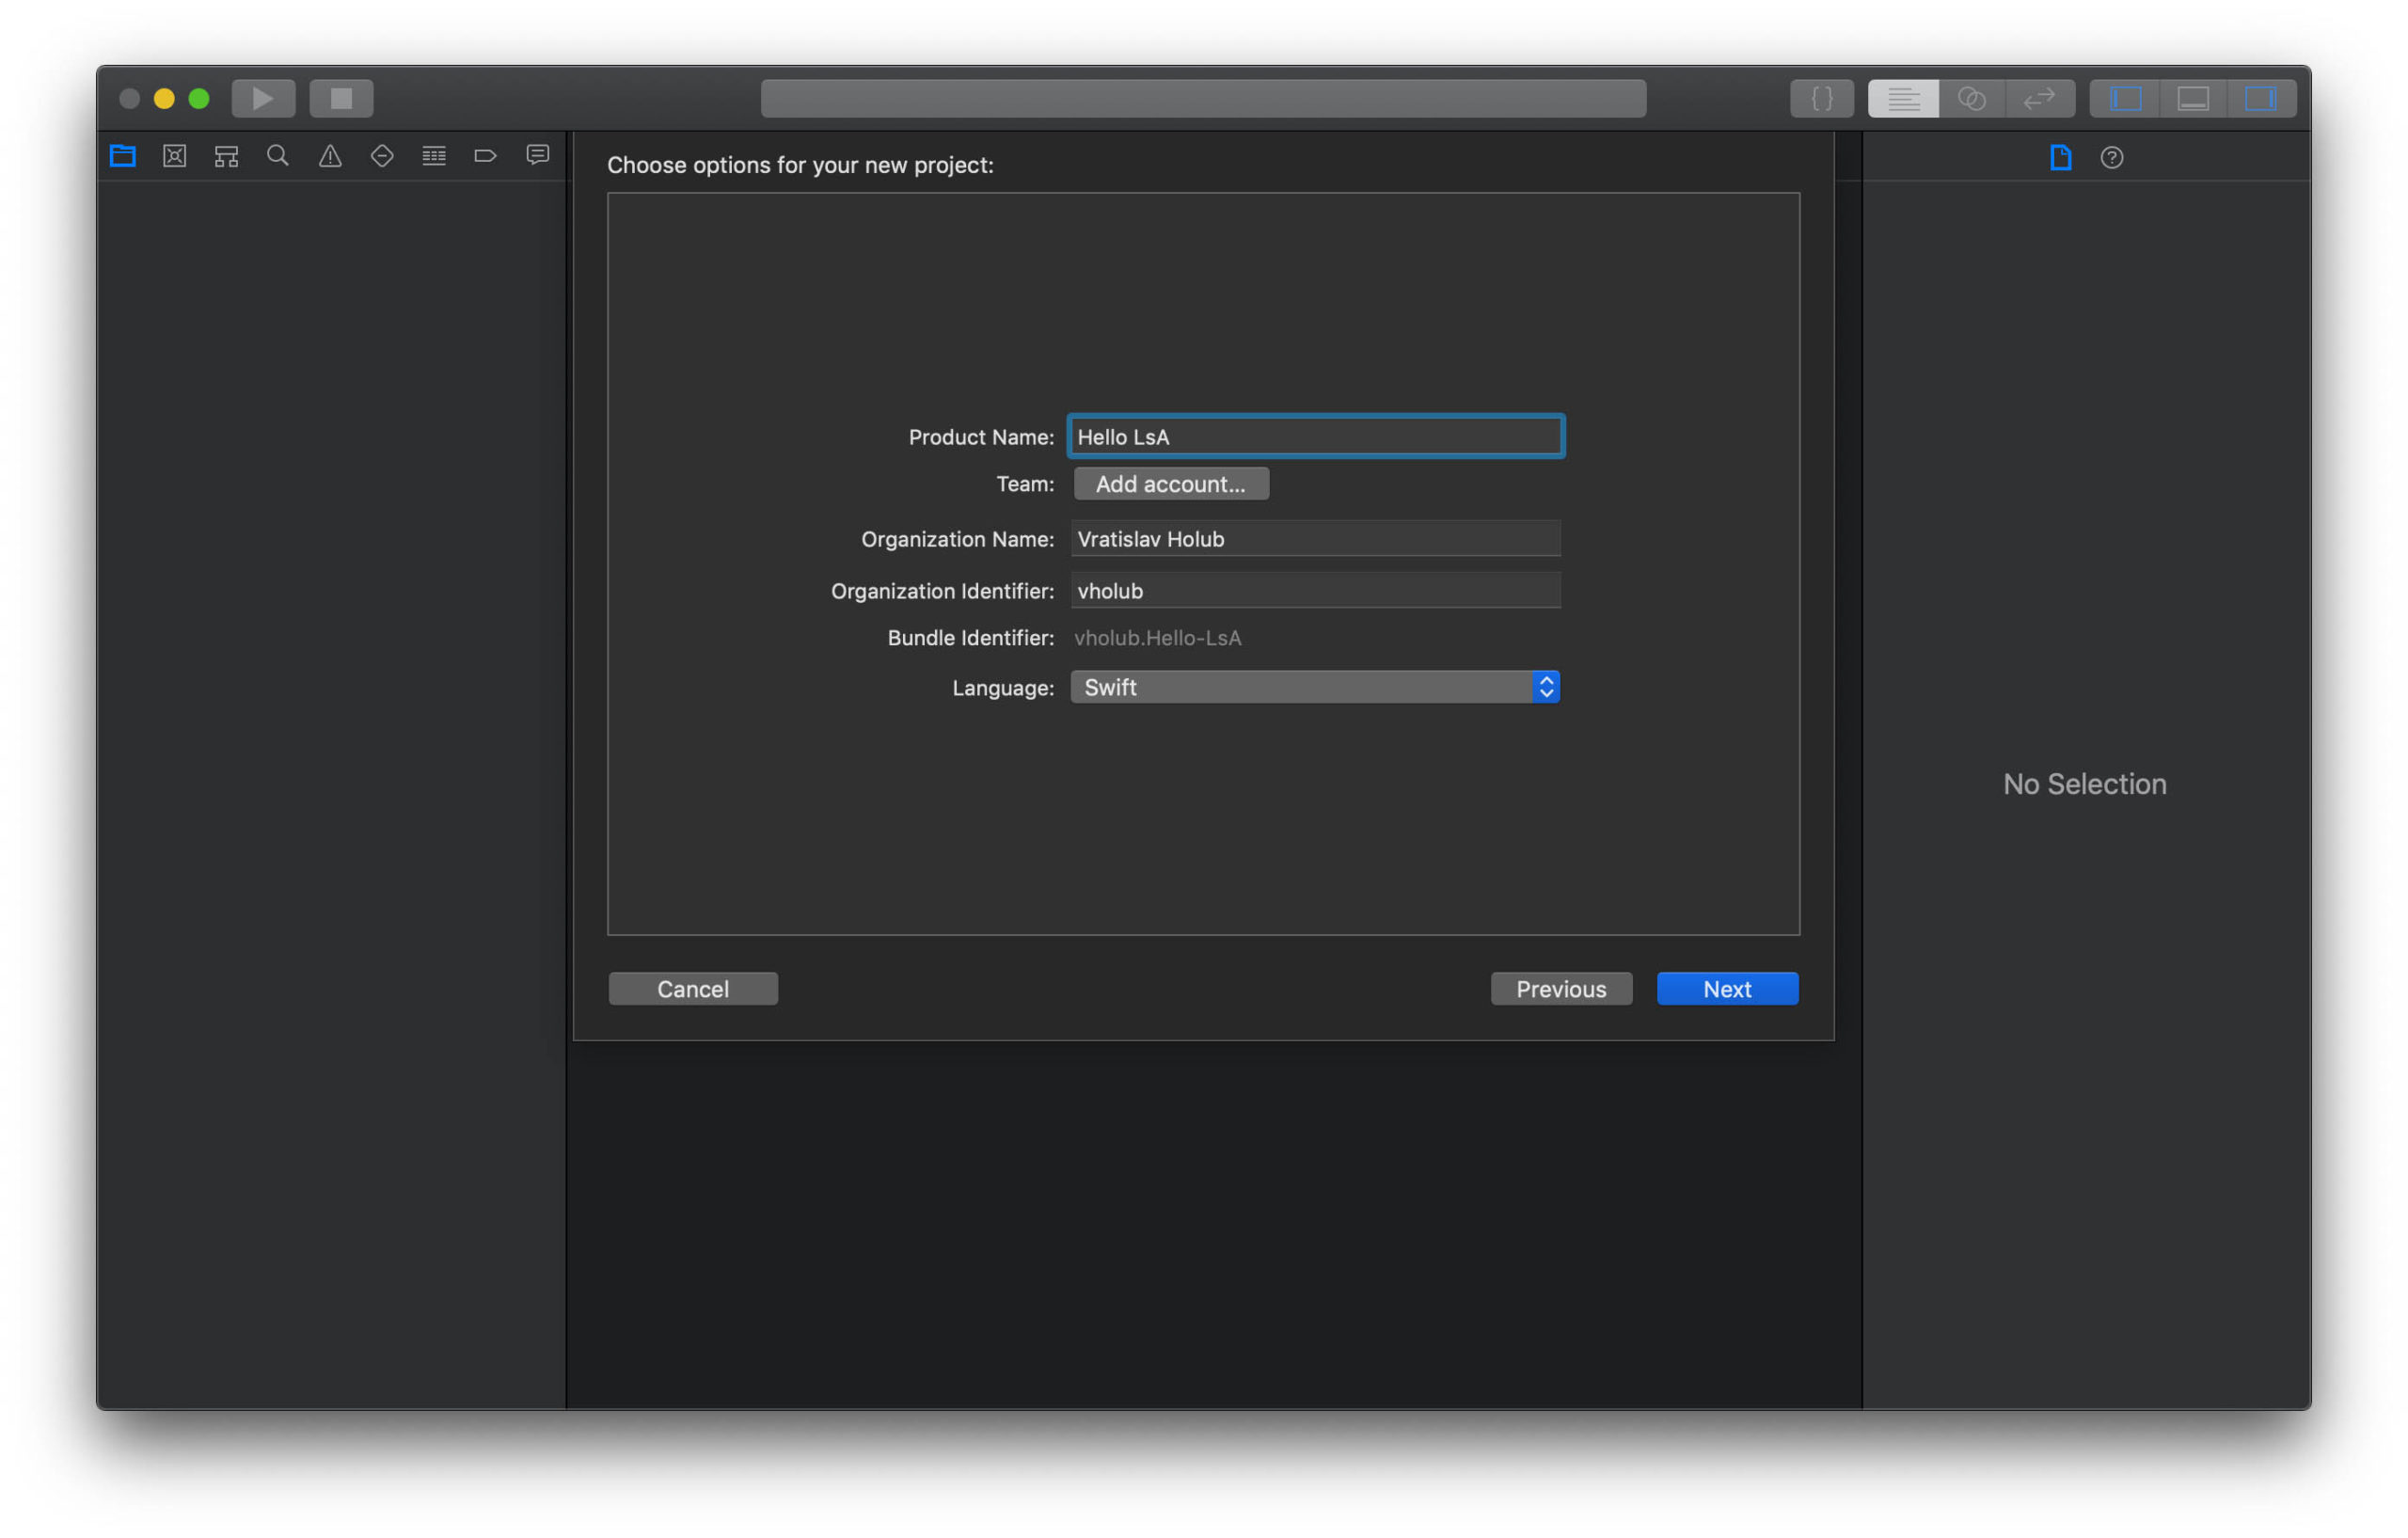
Task: Select the Standard editor toolbar button
Action: (1903, 98)
